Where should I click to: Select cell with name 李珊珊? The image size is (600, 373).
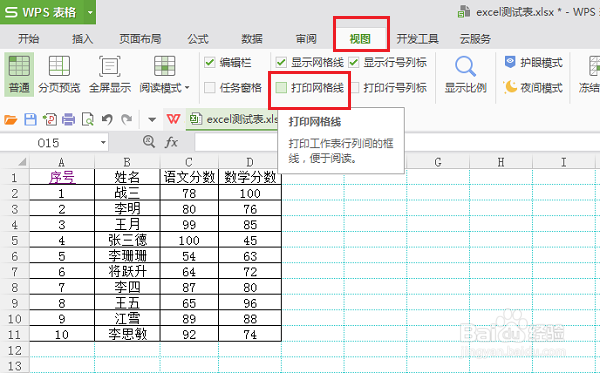[x=127, y=256]
